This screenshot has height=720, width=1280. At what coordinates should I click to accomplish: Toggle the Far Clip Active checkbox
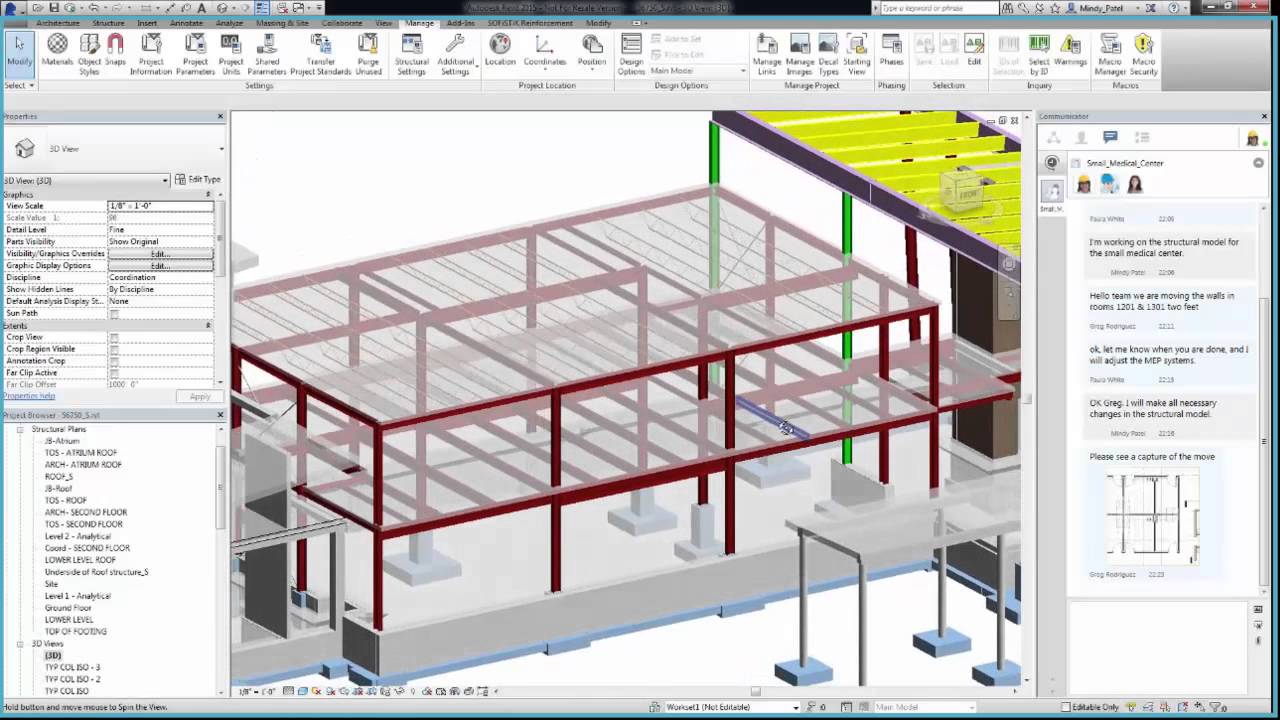(x=114, y=373)
